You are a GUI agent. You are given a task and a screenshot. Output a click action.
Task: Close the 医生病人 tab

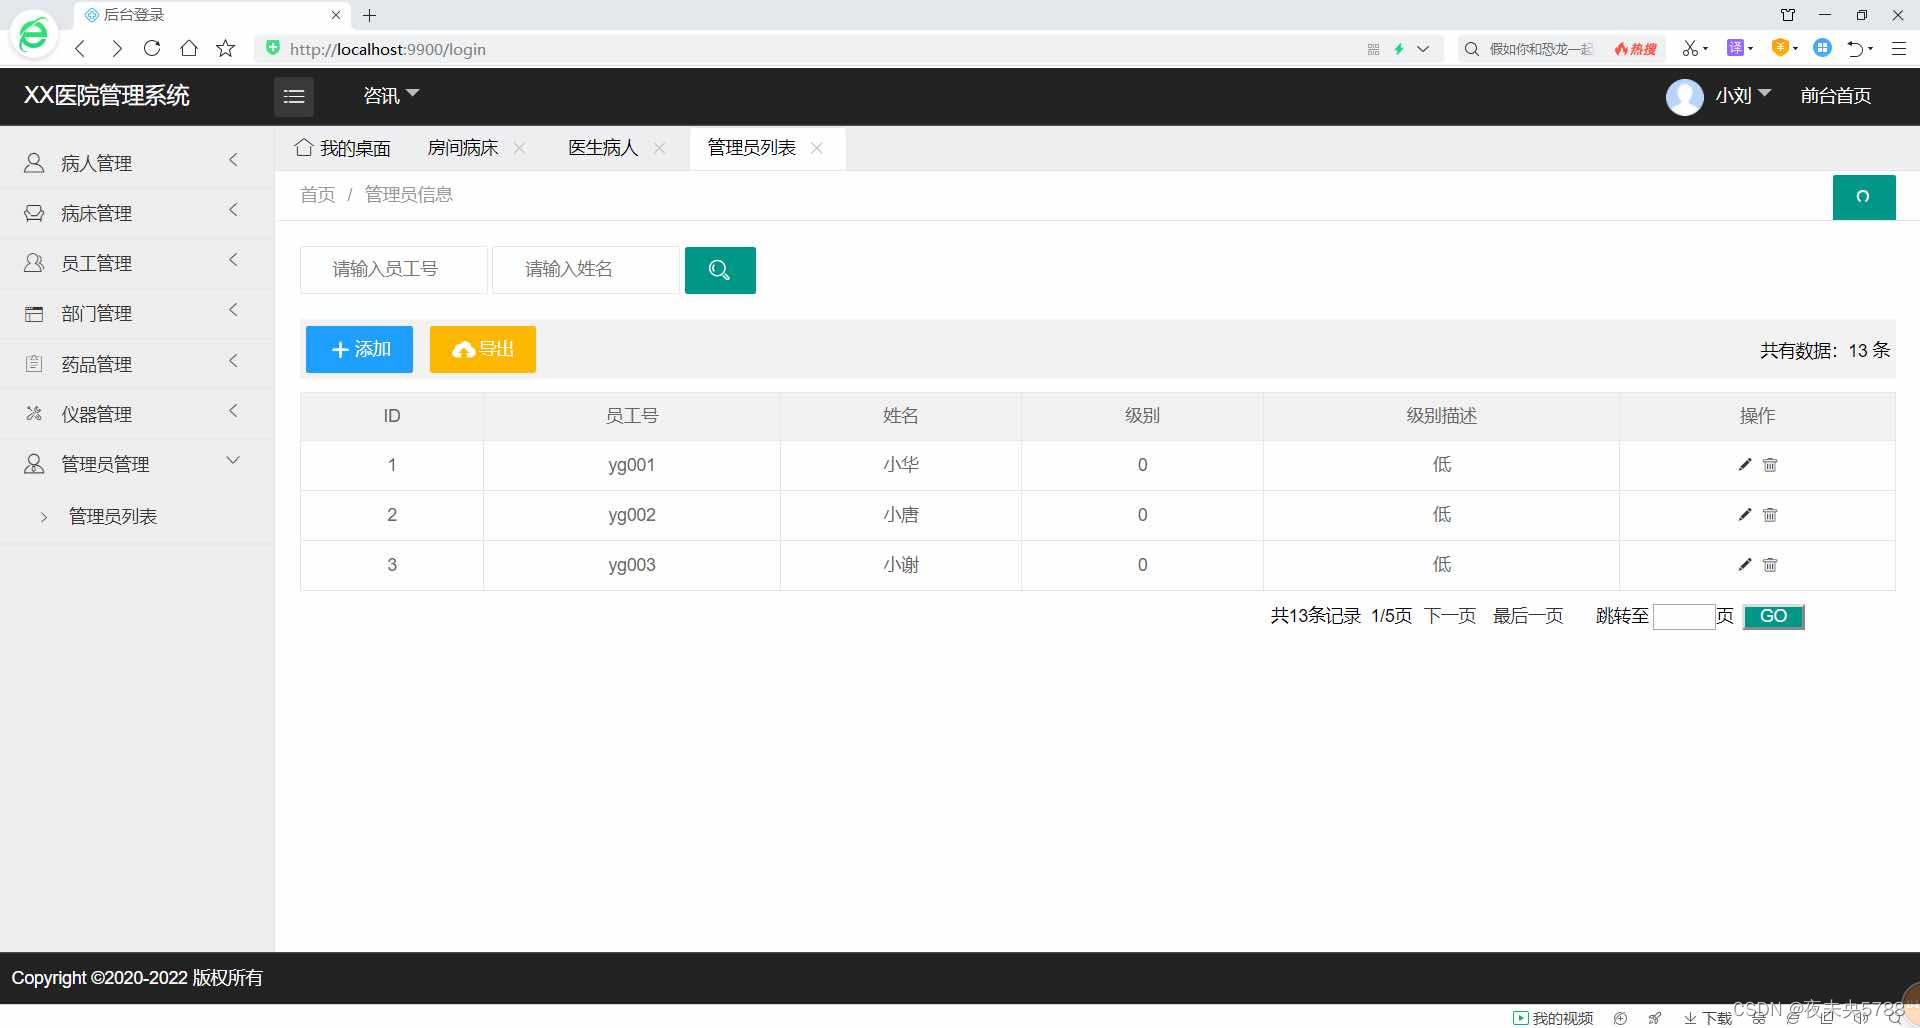pyautogui.click(x=660, y=148)
